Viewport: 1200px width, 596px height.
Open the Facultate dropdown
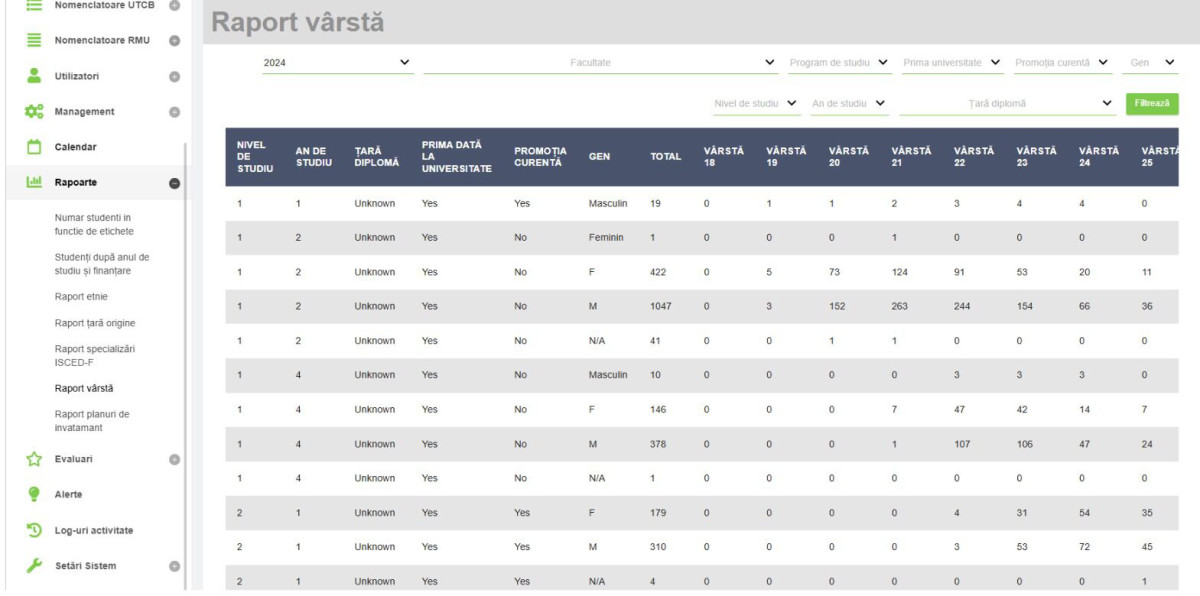[600, 62]
